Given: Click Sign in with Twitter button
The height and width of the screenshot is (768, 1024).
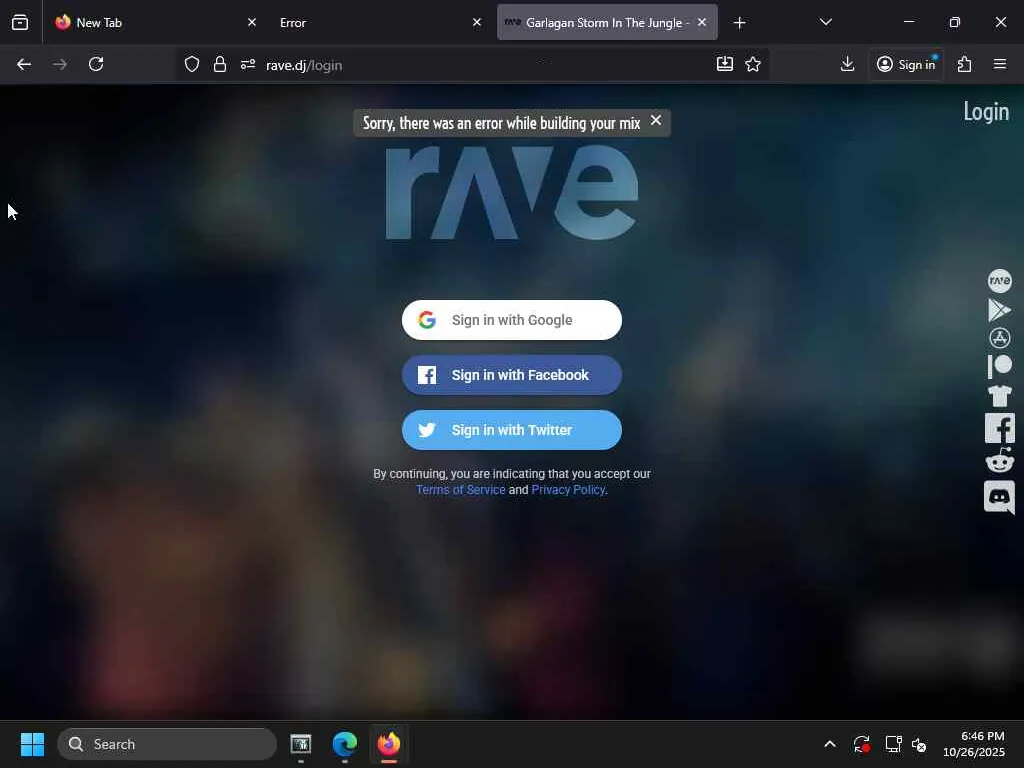Looking at the screenshot, I should tap(511, 430).
